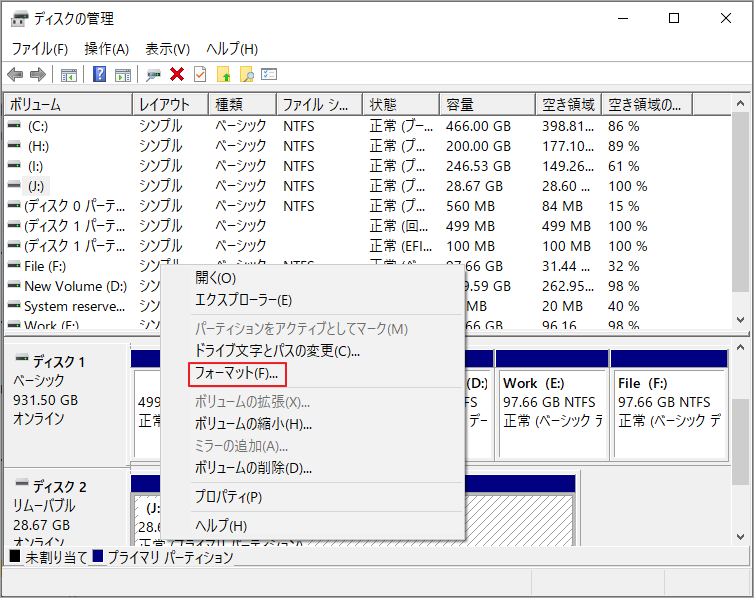Select the Work (E:) partition block

click(x=552, y=405)
